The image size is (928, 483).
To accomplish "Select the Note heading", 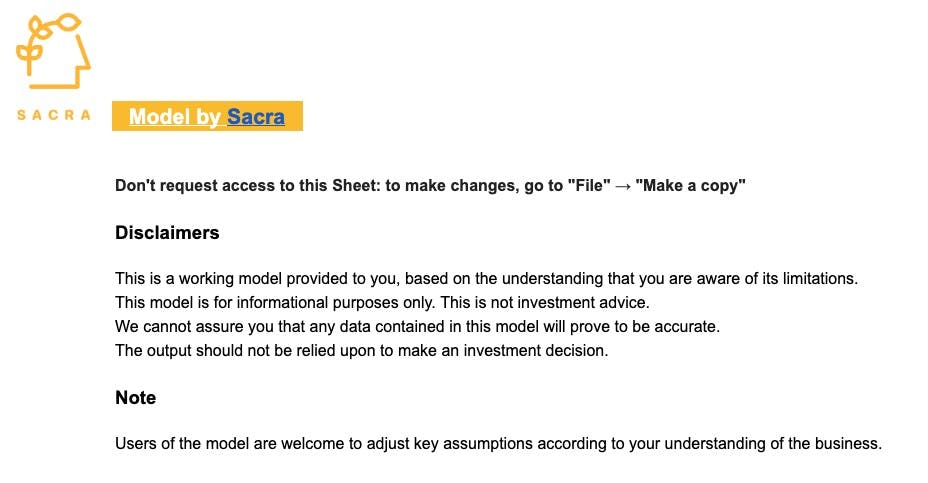I will pyautogui.click(x=136, y=398).
